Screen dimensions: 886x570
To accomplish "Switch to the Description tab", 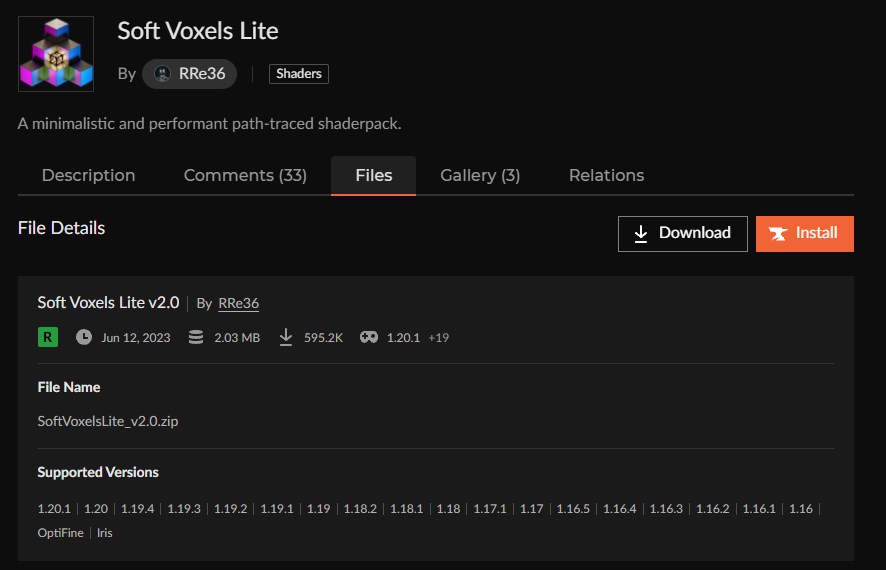I will 88,175.
